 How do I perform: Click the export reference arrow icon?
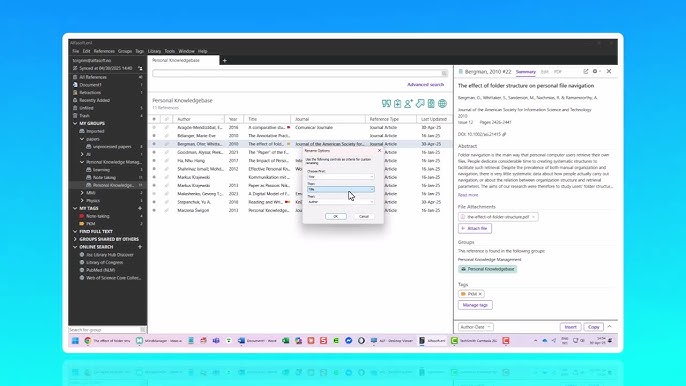click(420, 104)
